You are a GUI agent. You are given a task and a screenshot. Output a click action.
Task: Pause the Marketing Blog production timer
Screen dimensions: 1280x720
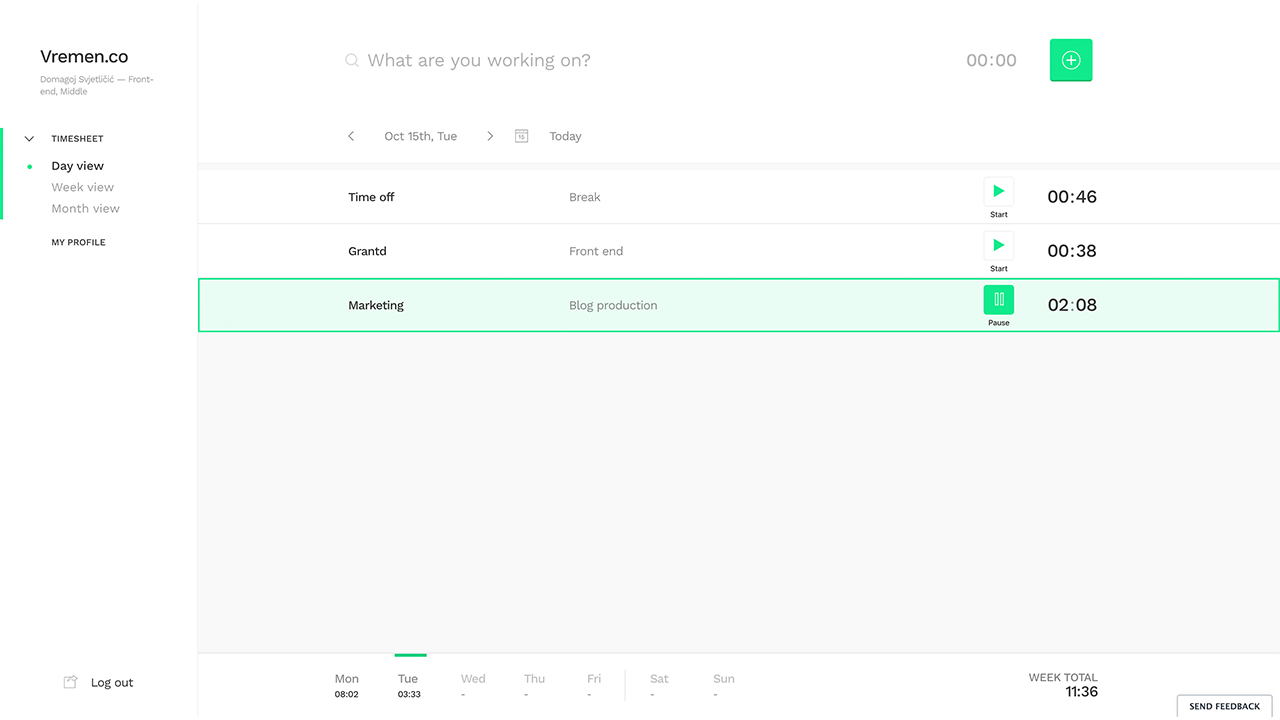click(998, 298)
